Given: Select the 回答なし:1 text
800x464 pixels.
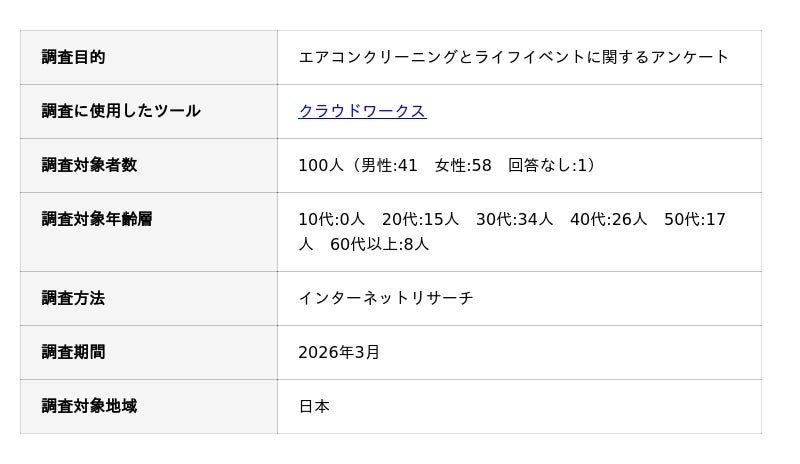Looking at the screenshot, I should [548, 165].
